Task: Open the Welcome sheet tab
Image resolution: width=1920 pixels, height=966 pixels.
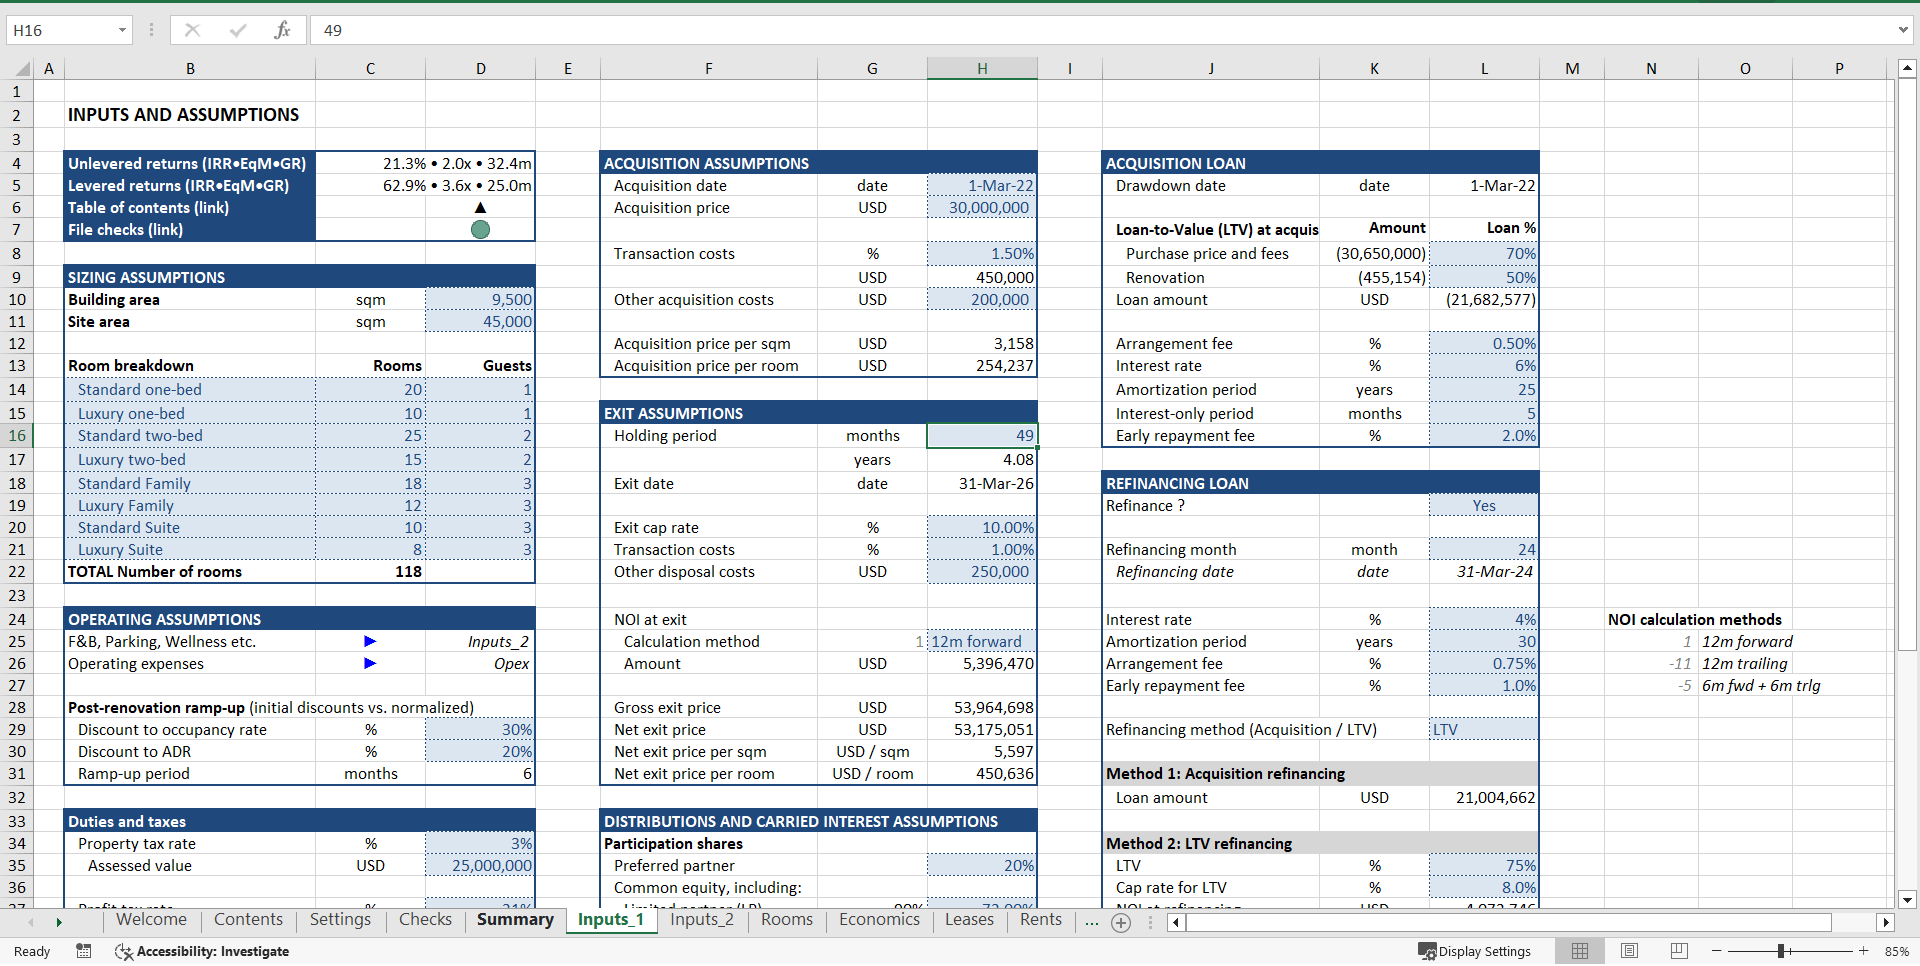Action: pyautogui.click(x=151, y=920)
